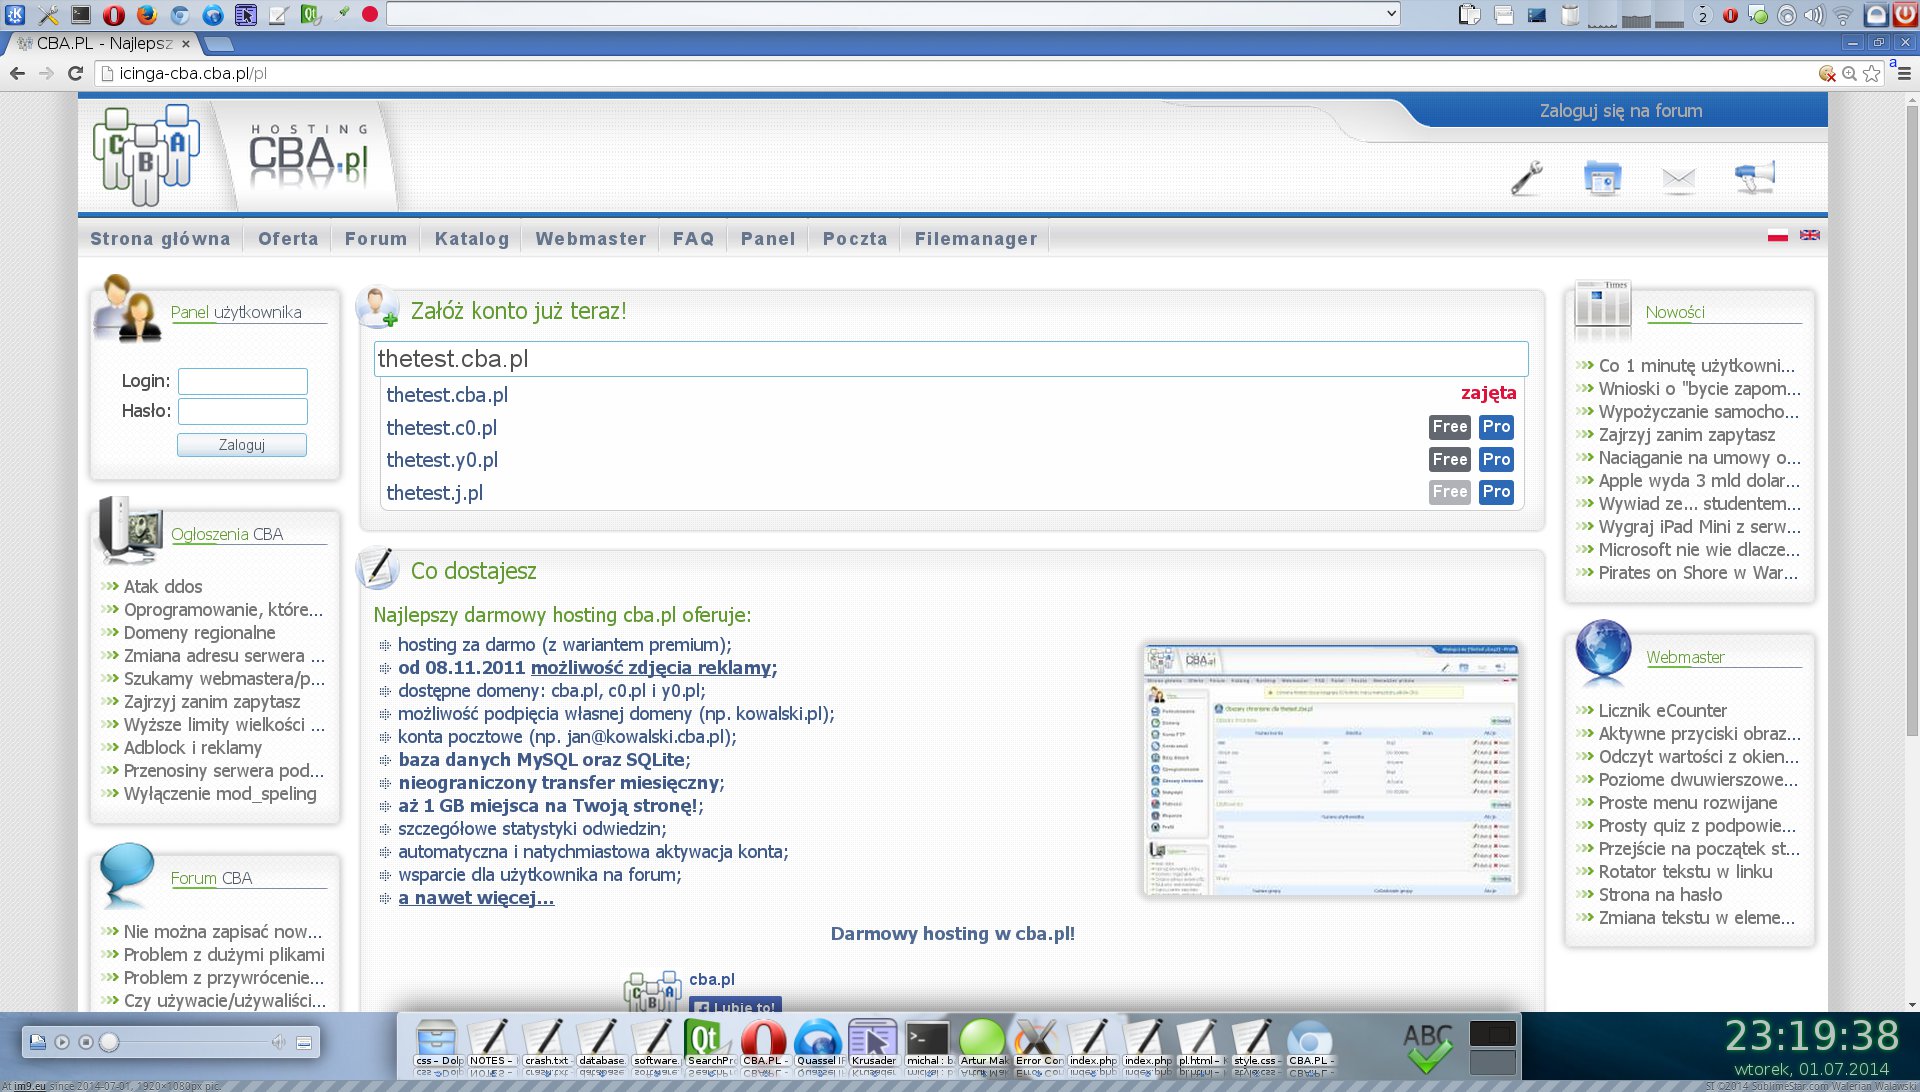Open the envelope mail icon in site header
Image resolution: width=1920 pixels, height=1092 pixels.
pos(1678,179)
